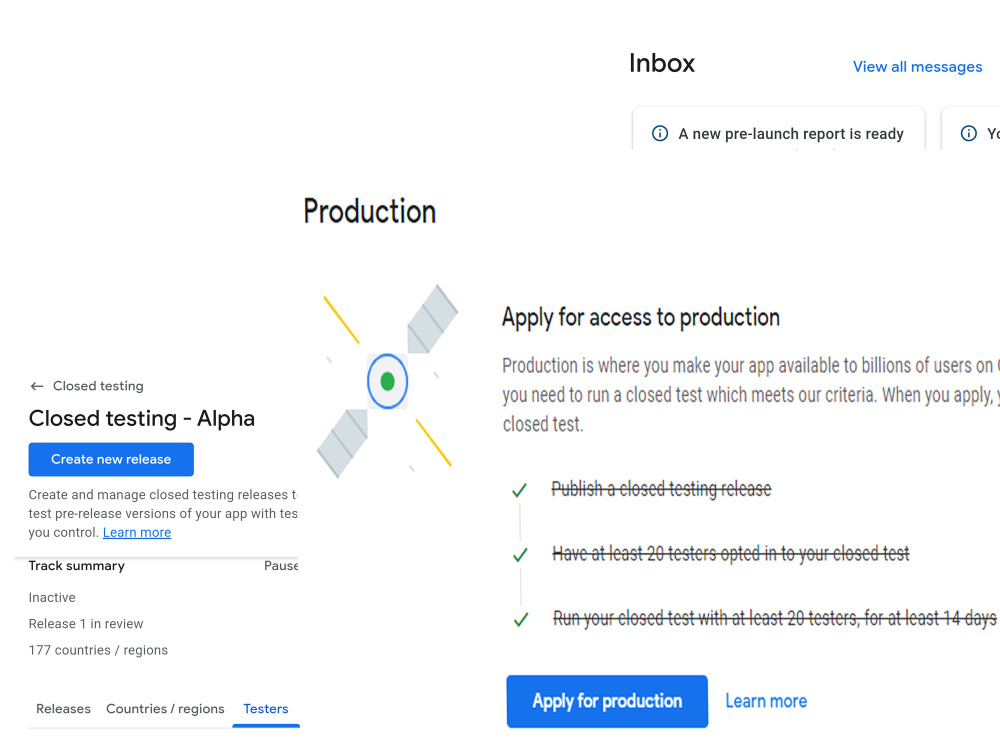Click Apply for production button
The height and width of the screenshot is (750, 1000).
(607, 701)
